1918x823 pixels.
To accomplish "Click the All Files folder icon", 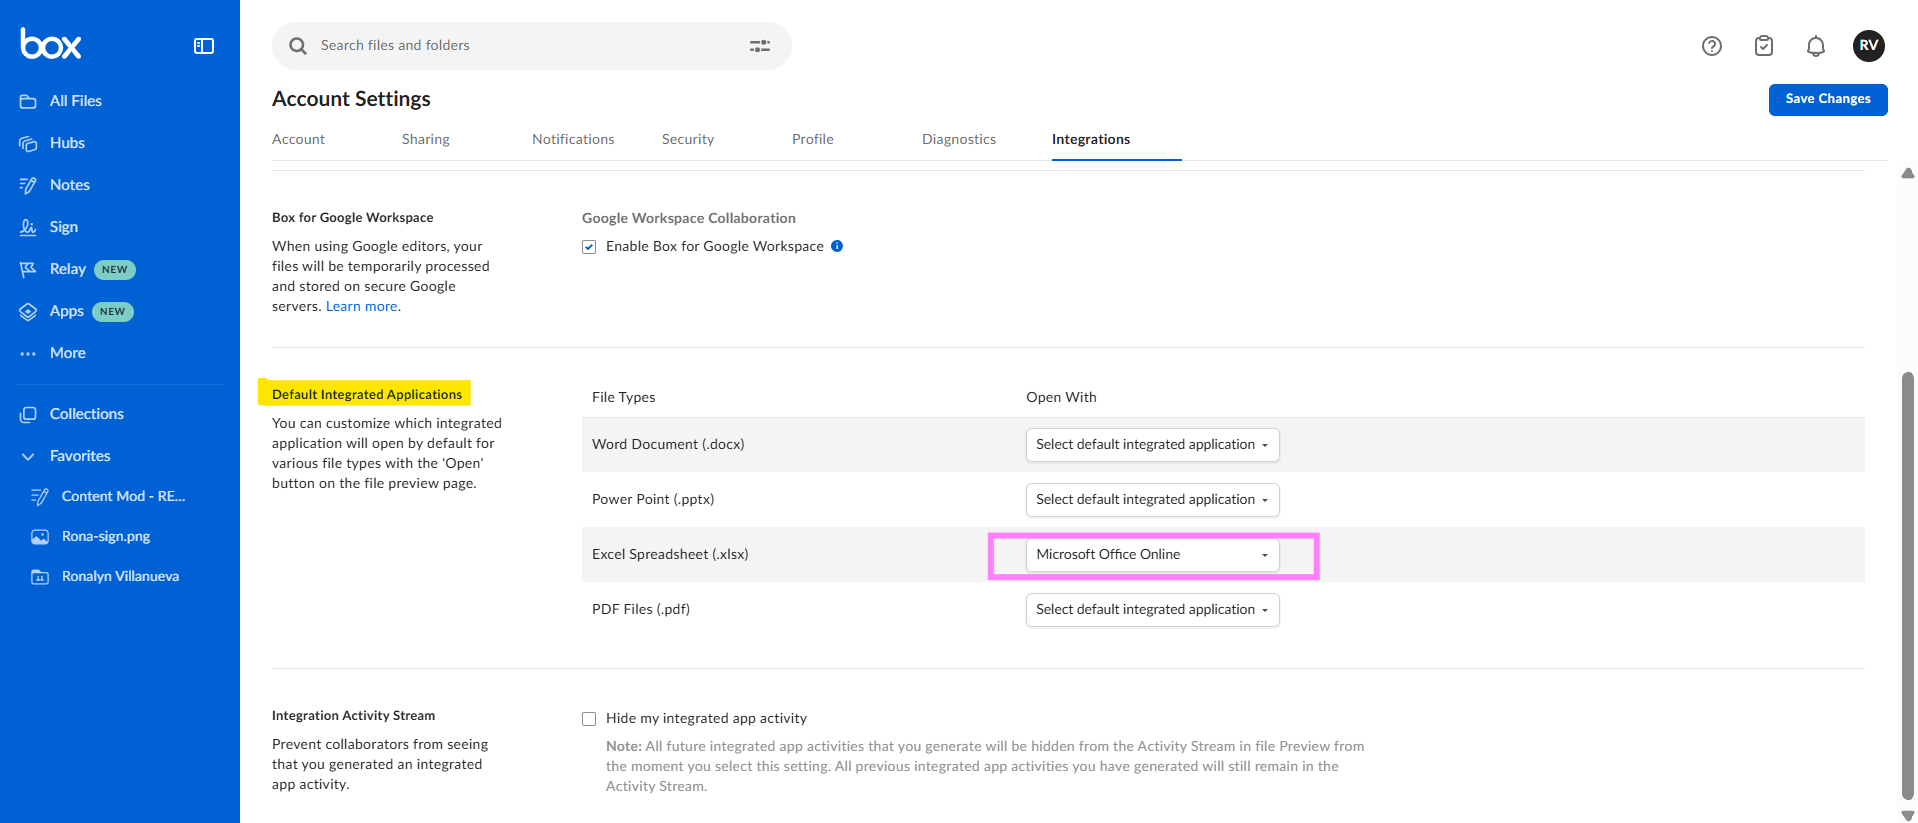I will click(28, 101).
